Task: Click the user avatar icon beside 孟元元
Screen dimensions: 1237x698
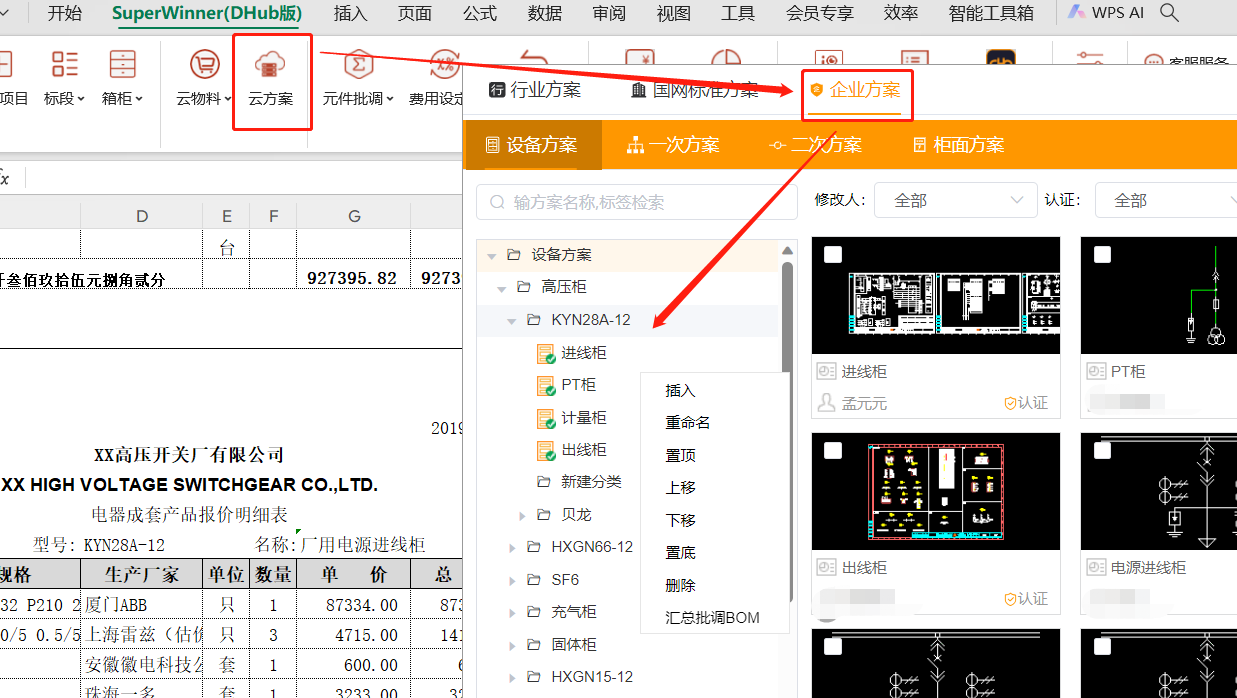Action: click(826, 403)
